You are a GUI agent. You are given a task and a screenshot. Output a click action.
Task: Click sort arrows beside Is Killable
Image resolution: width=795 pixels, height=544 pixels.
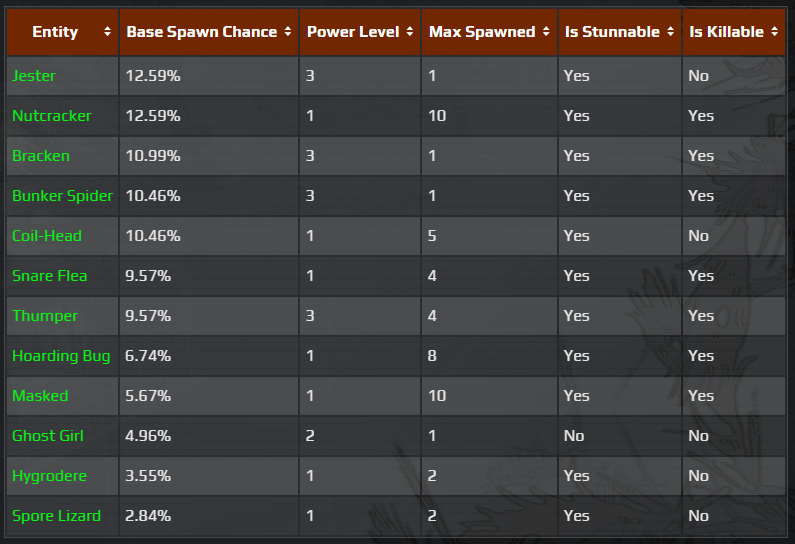(x=775, y=32)
